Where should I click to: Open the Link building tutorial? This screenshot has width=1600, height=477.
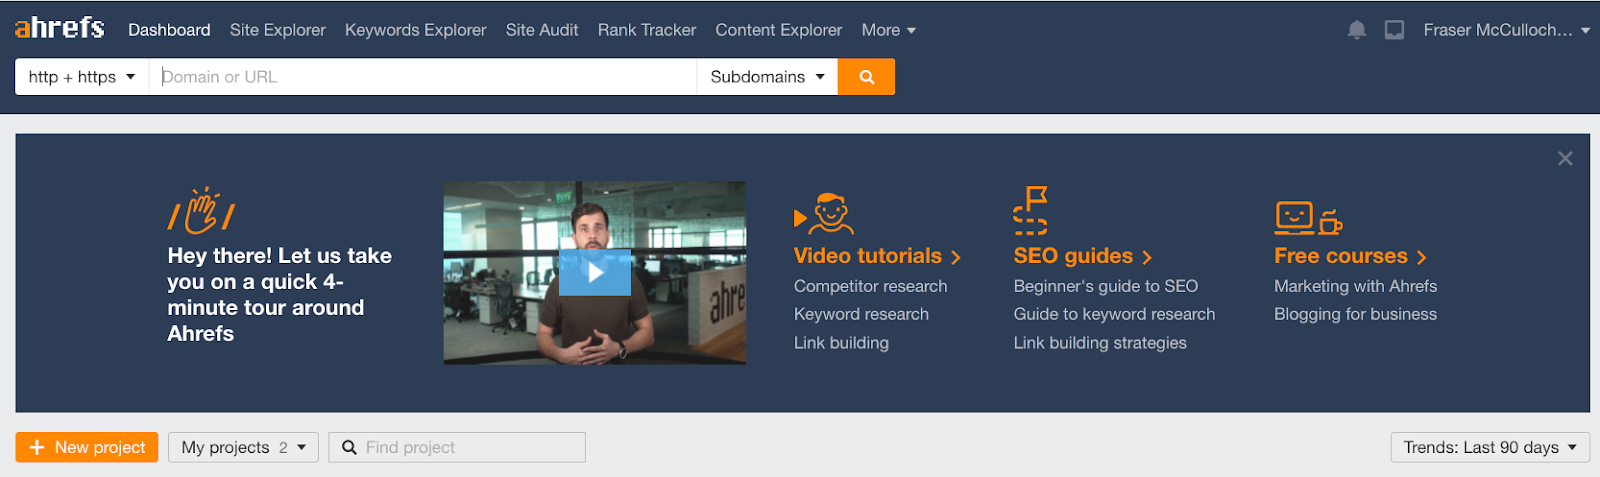[x=841, y=343]
